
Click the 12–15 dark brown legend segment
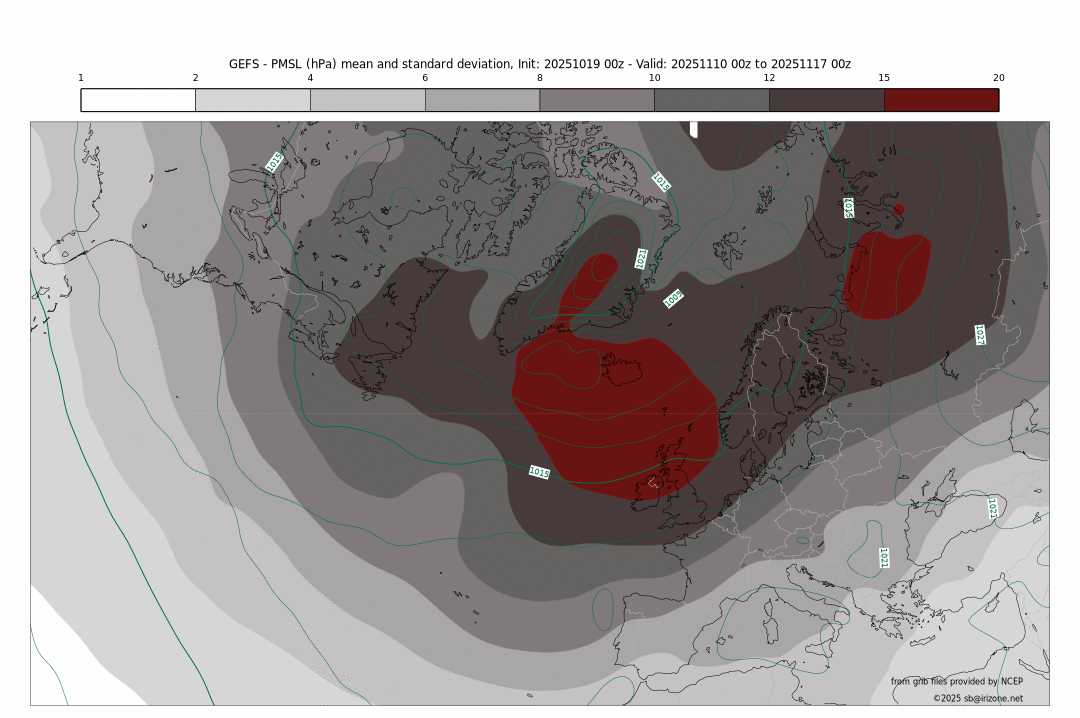click(x=826, y=100)
